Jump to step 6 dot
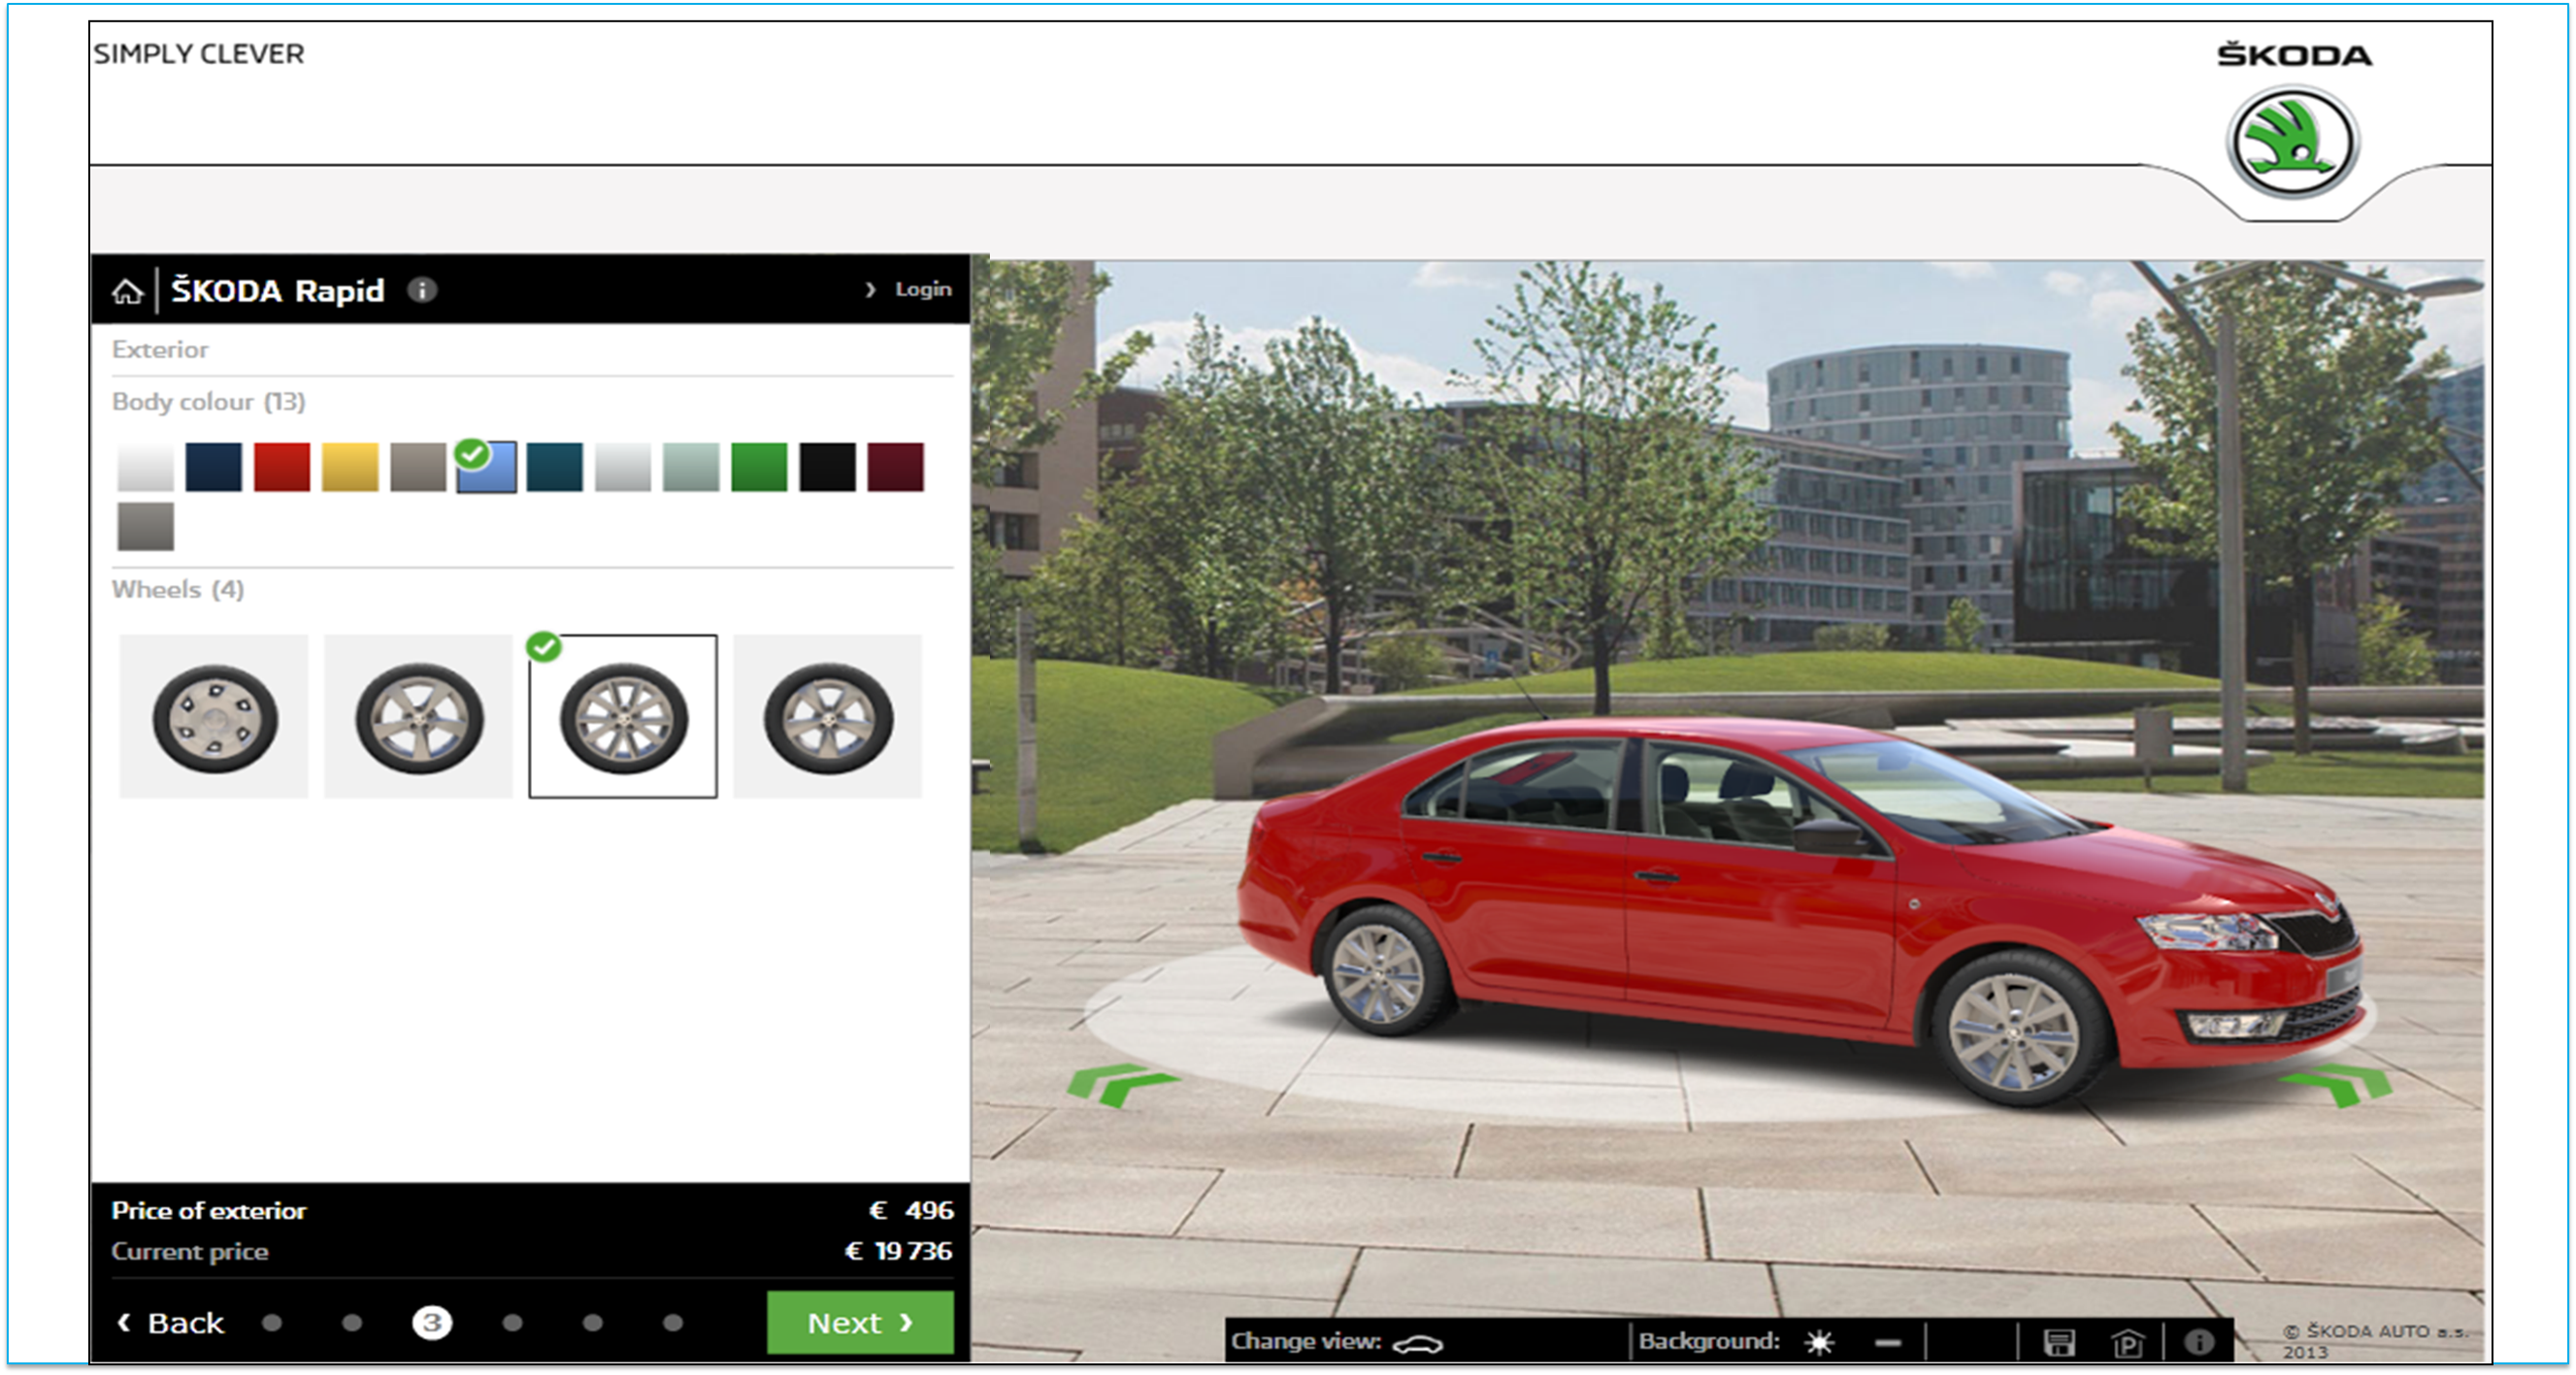Screen dimensions: 2576x1375 pyautogui.click(x=673, y=1323)
